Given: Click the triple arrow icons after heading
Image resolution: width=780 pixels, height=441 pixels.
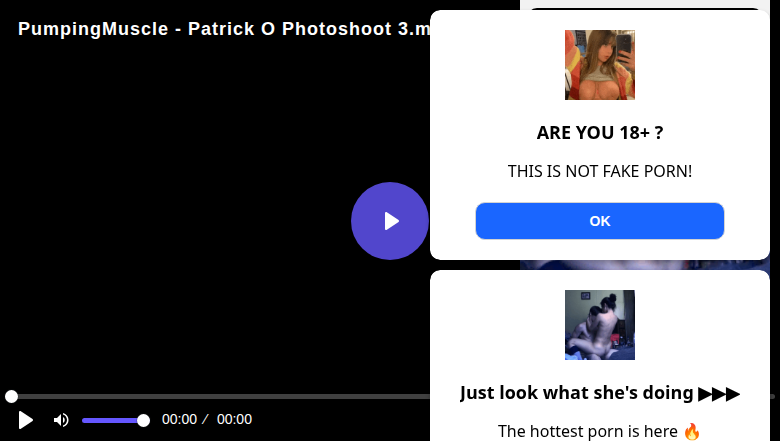Looking at the screenshot, I should (720, 393).
